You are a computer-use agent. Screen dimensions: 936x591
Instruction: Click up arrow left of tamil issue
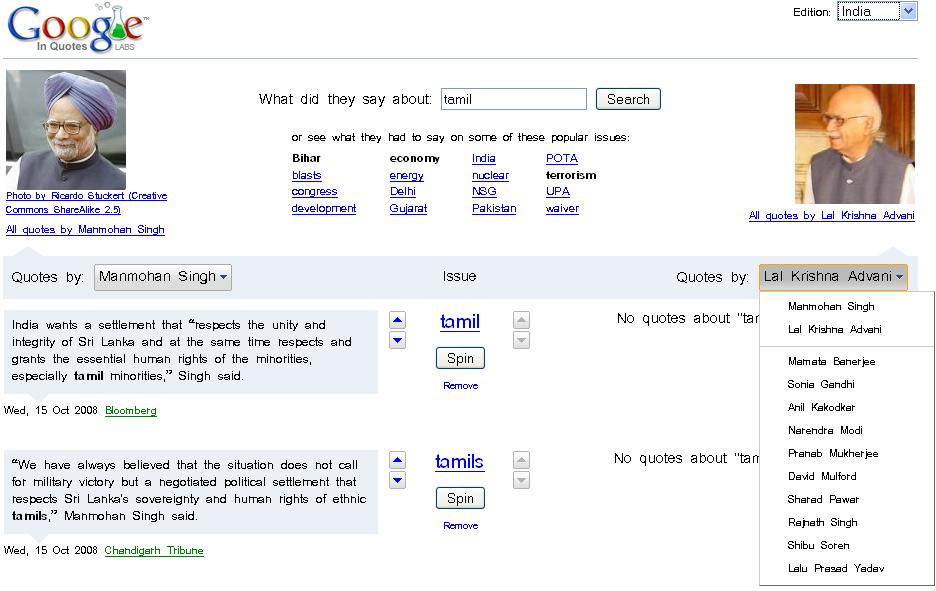pos(397,321)
